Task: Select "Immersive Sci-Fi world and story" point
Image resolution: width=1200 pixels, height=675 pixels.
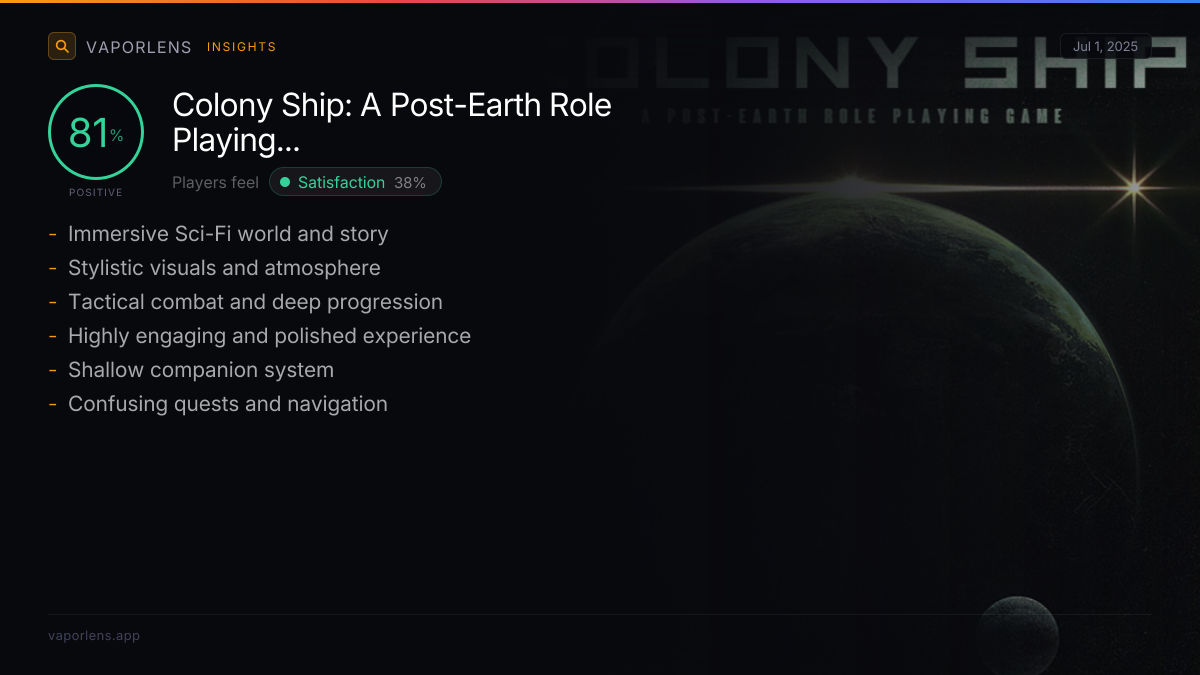Action: [228, 234]
